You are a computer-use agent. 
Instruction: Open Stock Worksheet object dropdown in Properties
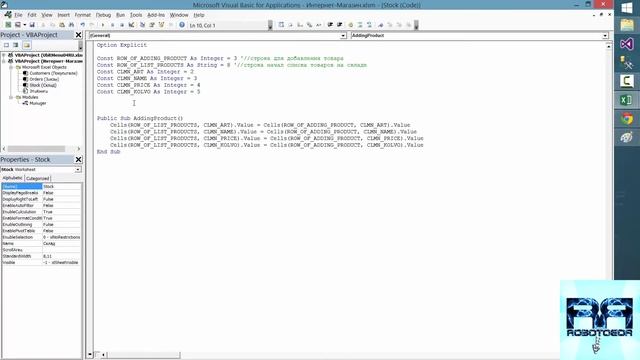[78, 169]
